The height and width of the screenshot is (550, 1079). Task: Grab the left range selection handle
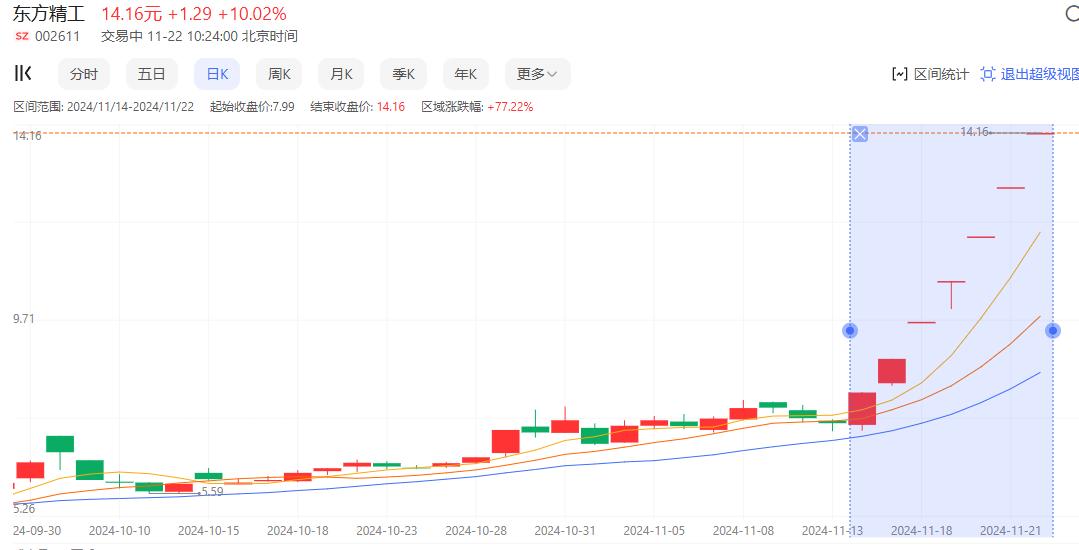click(x=850, y=331)
